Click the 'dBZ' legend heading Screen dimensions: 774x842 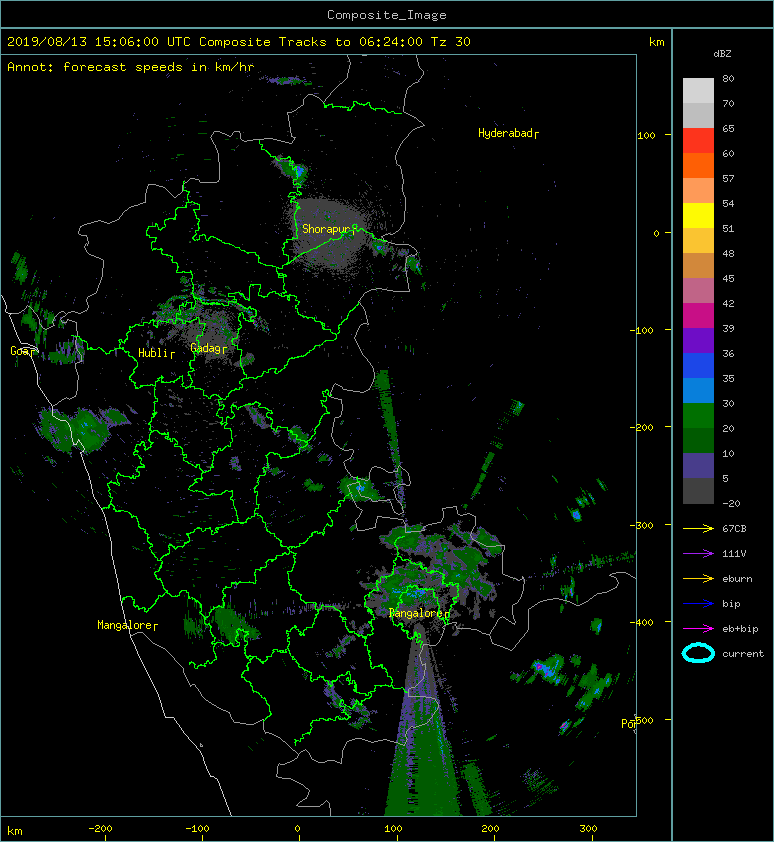(x=722, y=54)
